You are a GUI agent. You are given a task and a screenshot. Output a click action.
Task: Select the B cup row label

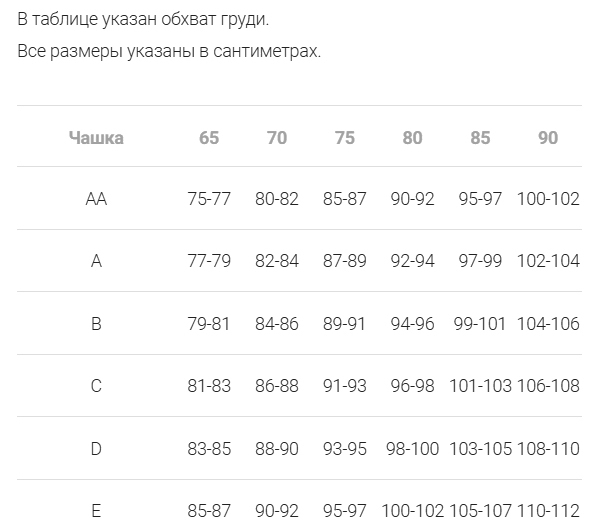(x=96, y=324)
